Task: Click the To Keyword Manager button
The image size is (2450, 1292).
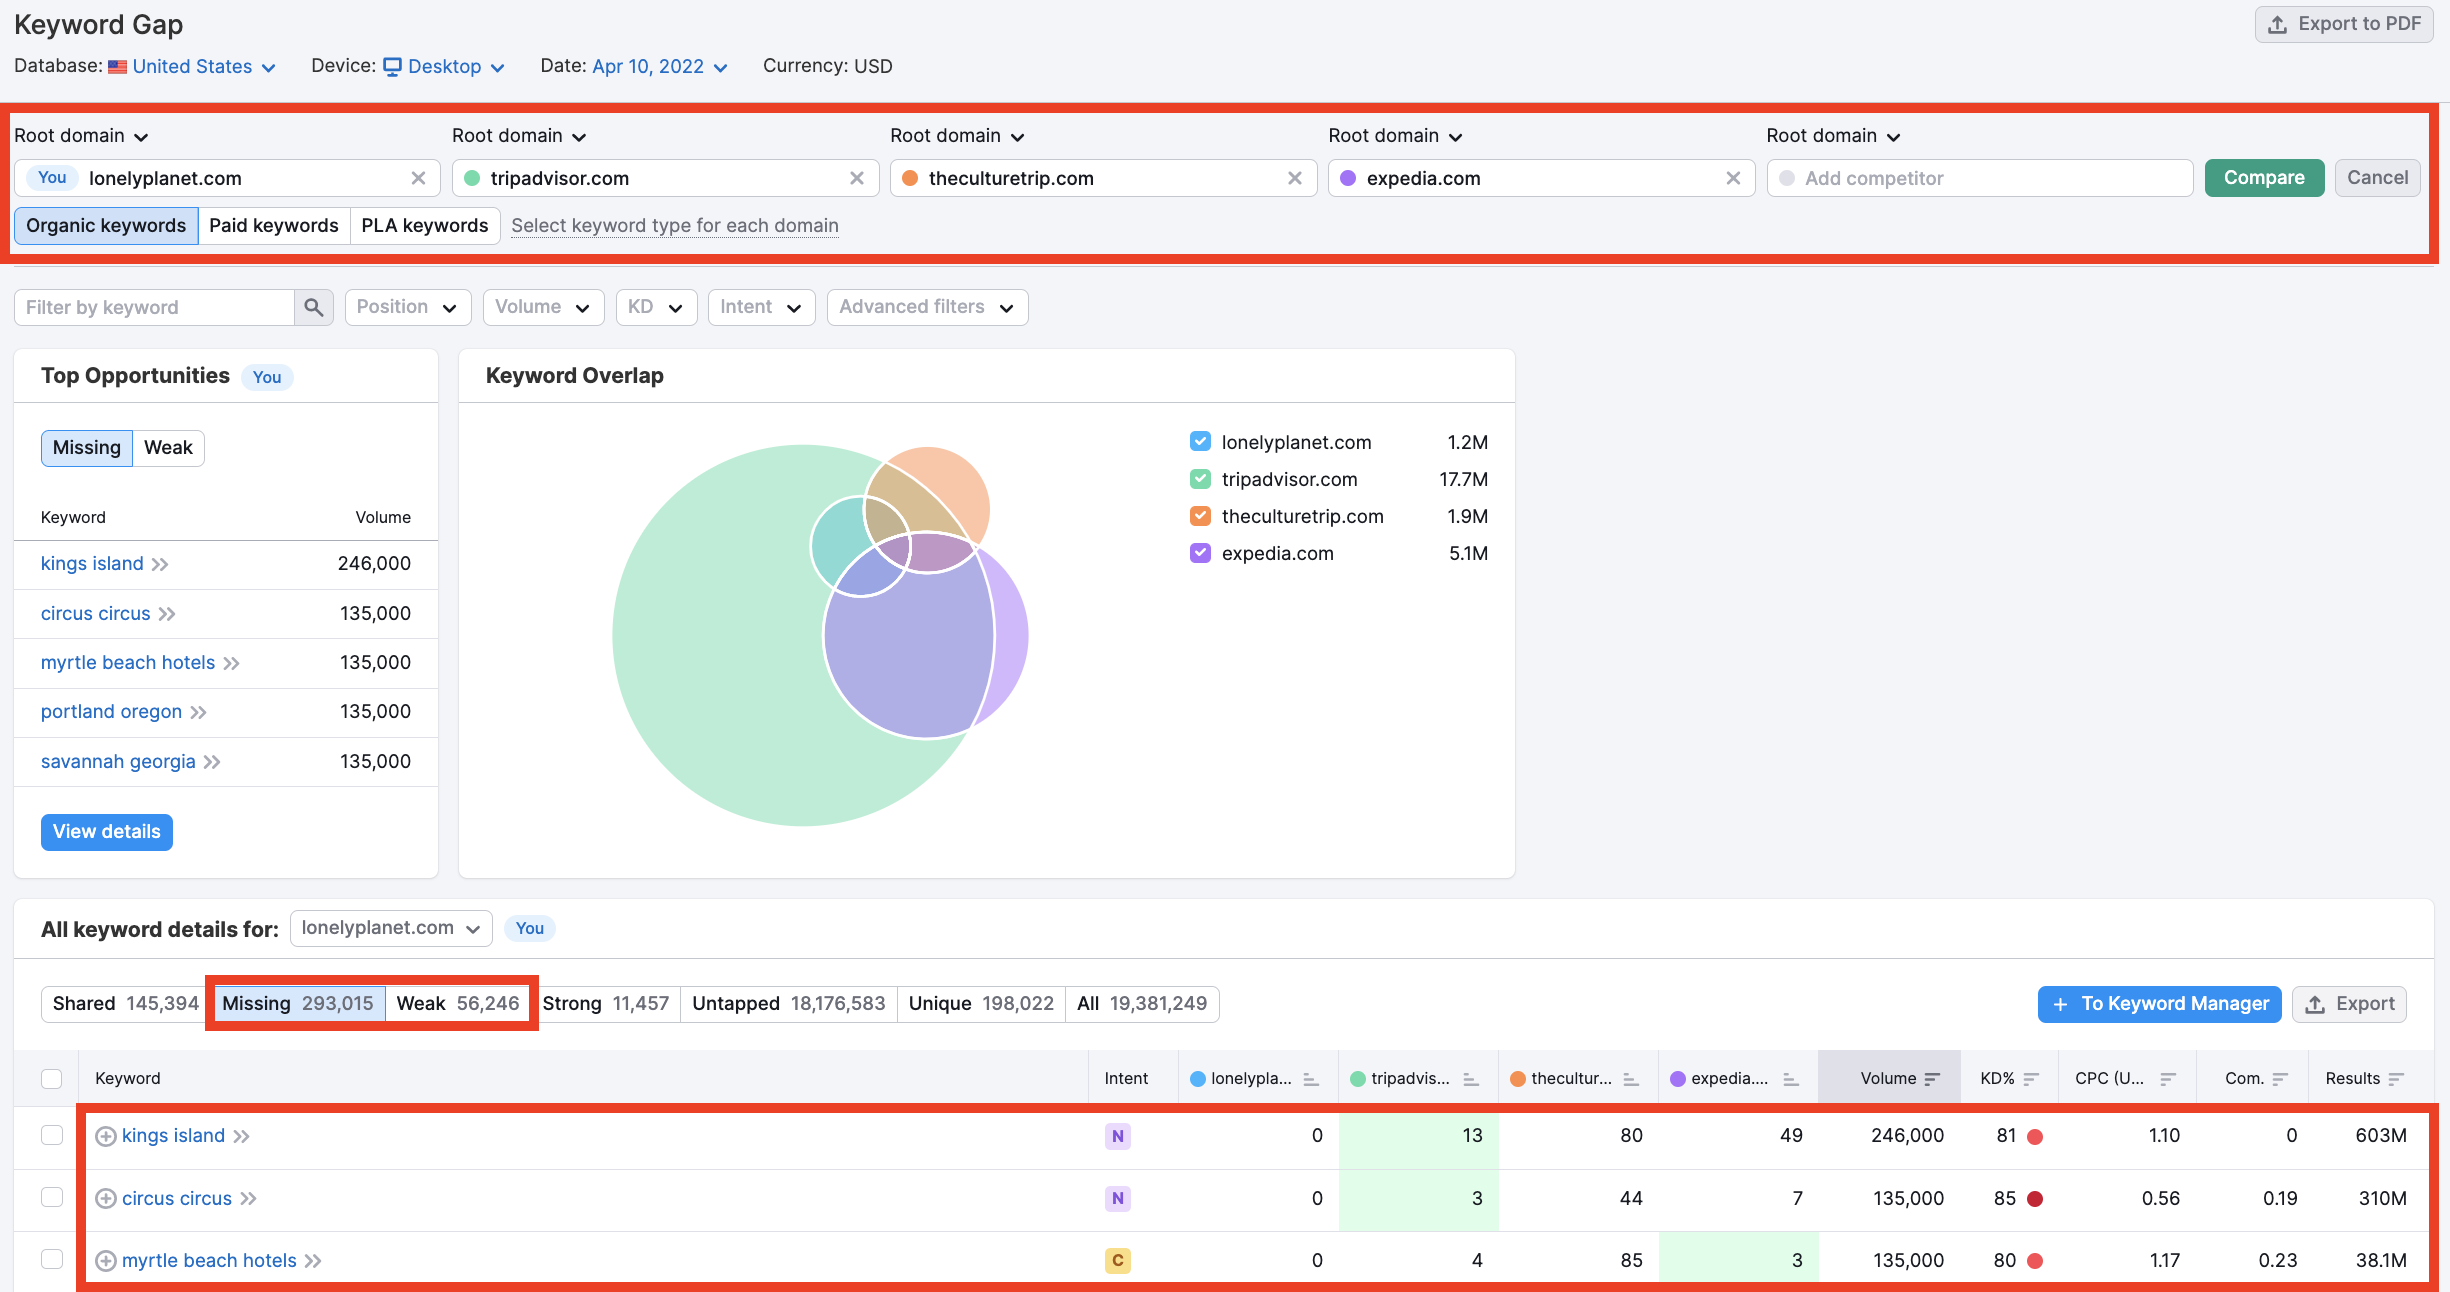Action: coord(2159,1004)
